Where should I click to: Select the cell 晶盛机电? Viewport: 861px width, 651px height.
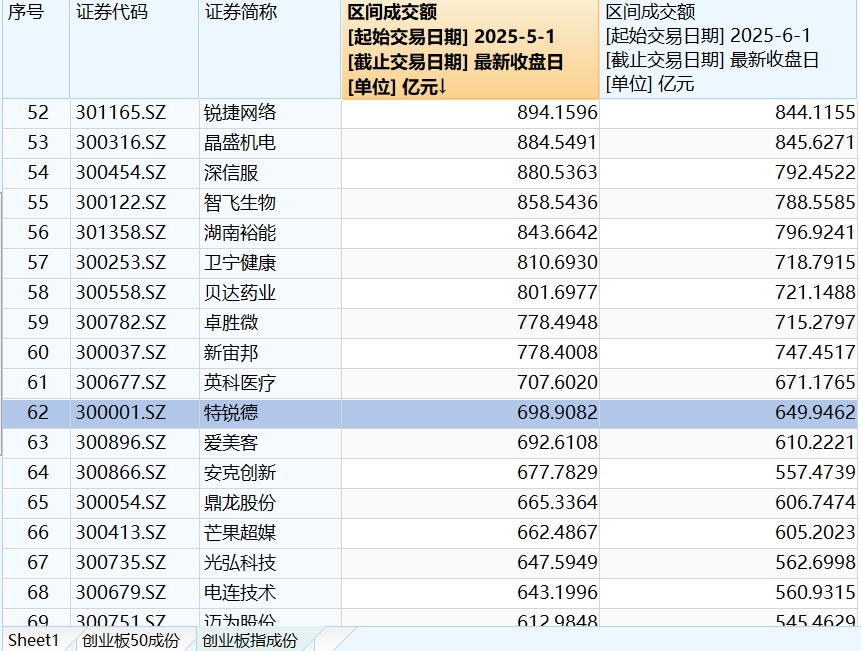[x=270, y=143]
